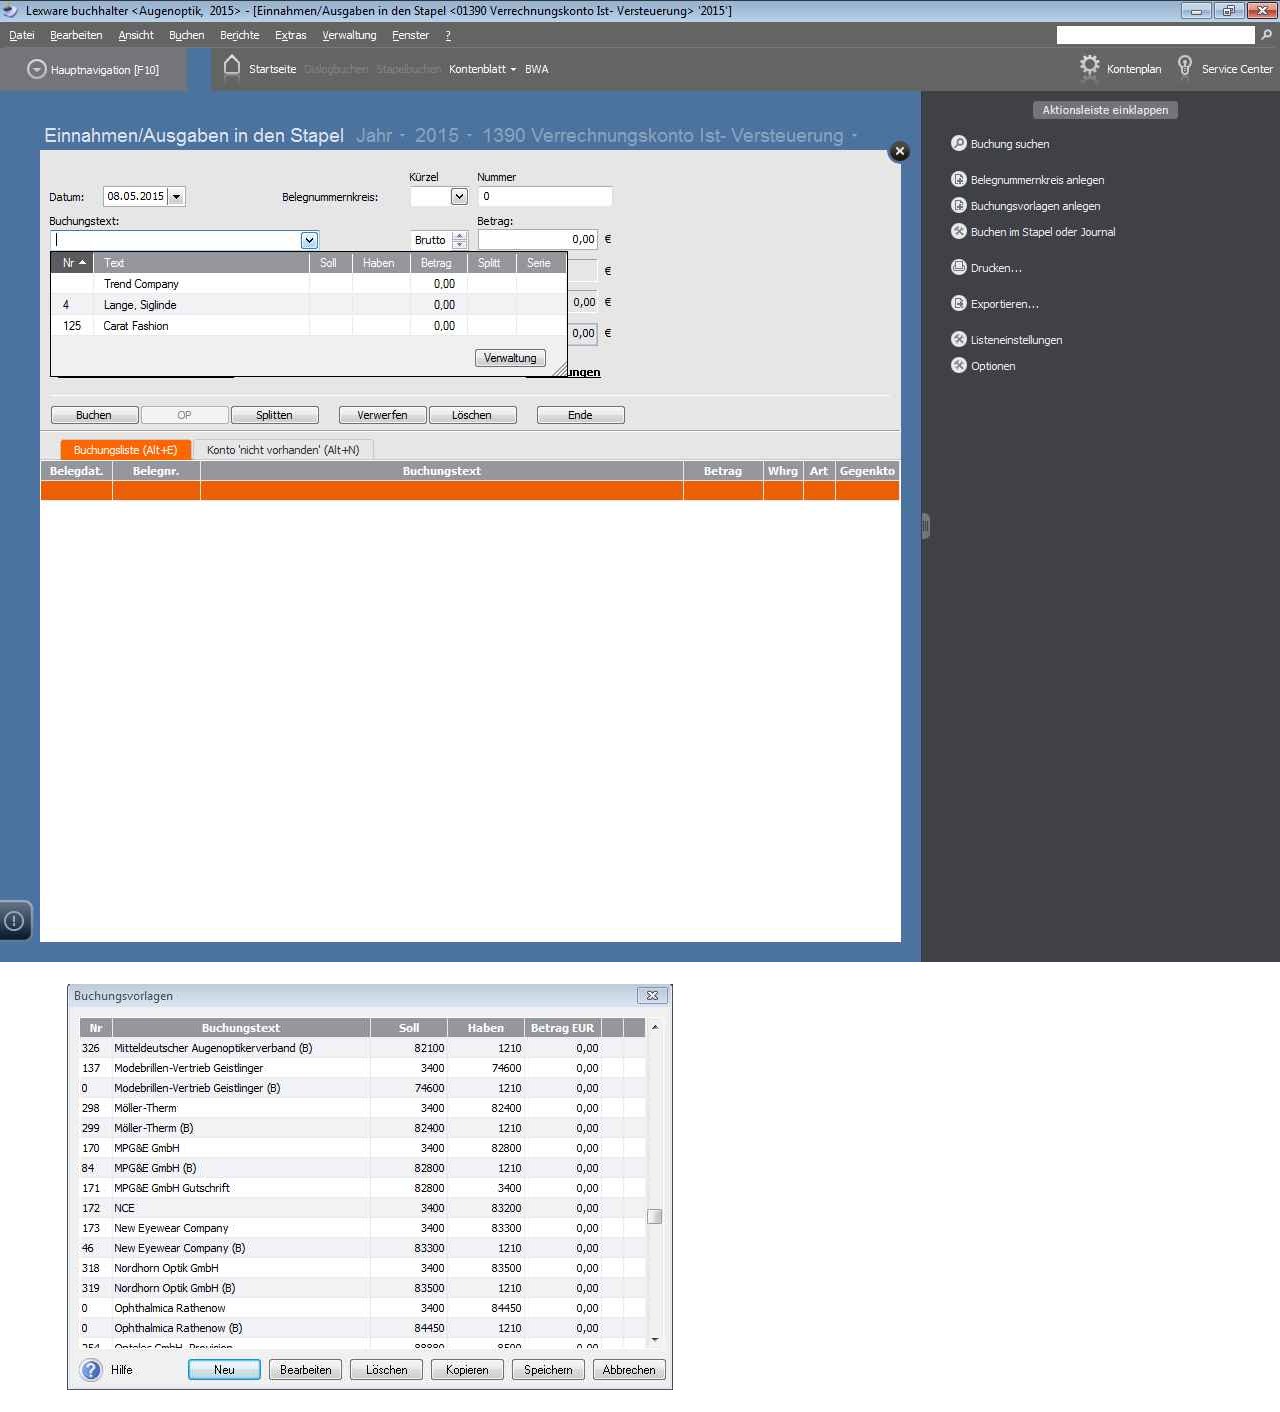Open the Kontenplan gear icon
Screen dimensions: 1280x1412
[1089, 67]
